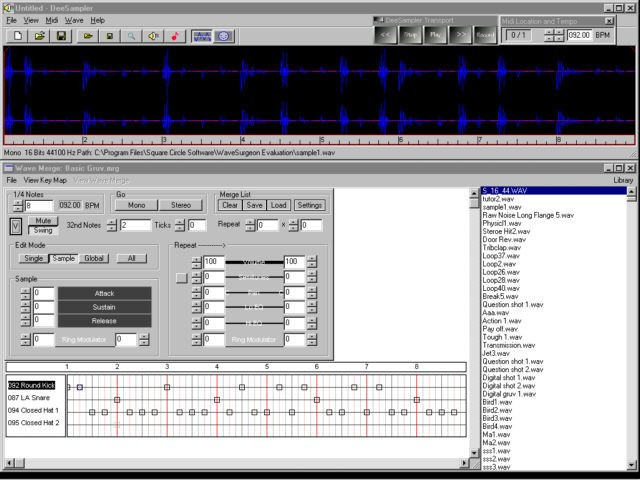Image resolution: width=640 pixels, height=480 pixels.
Task: Click the open wave folder icon in toolbar
Action: [x=88, y=36]
